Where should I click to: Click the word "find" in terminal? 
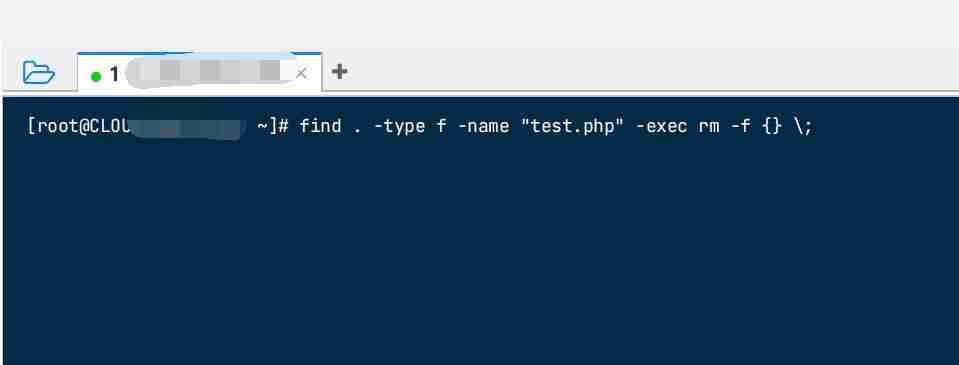pos(320,127)
